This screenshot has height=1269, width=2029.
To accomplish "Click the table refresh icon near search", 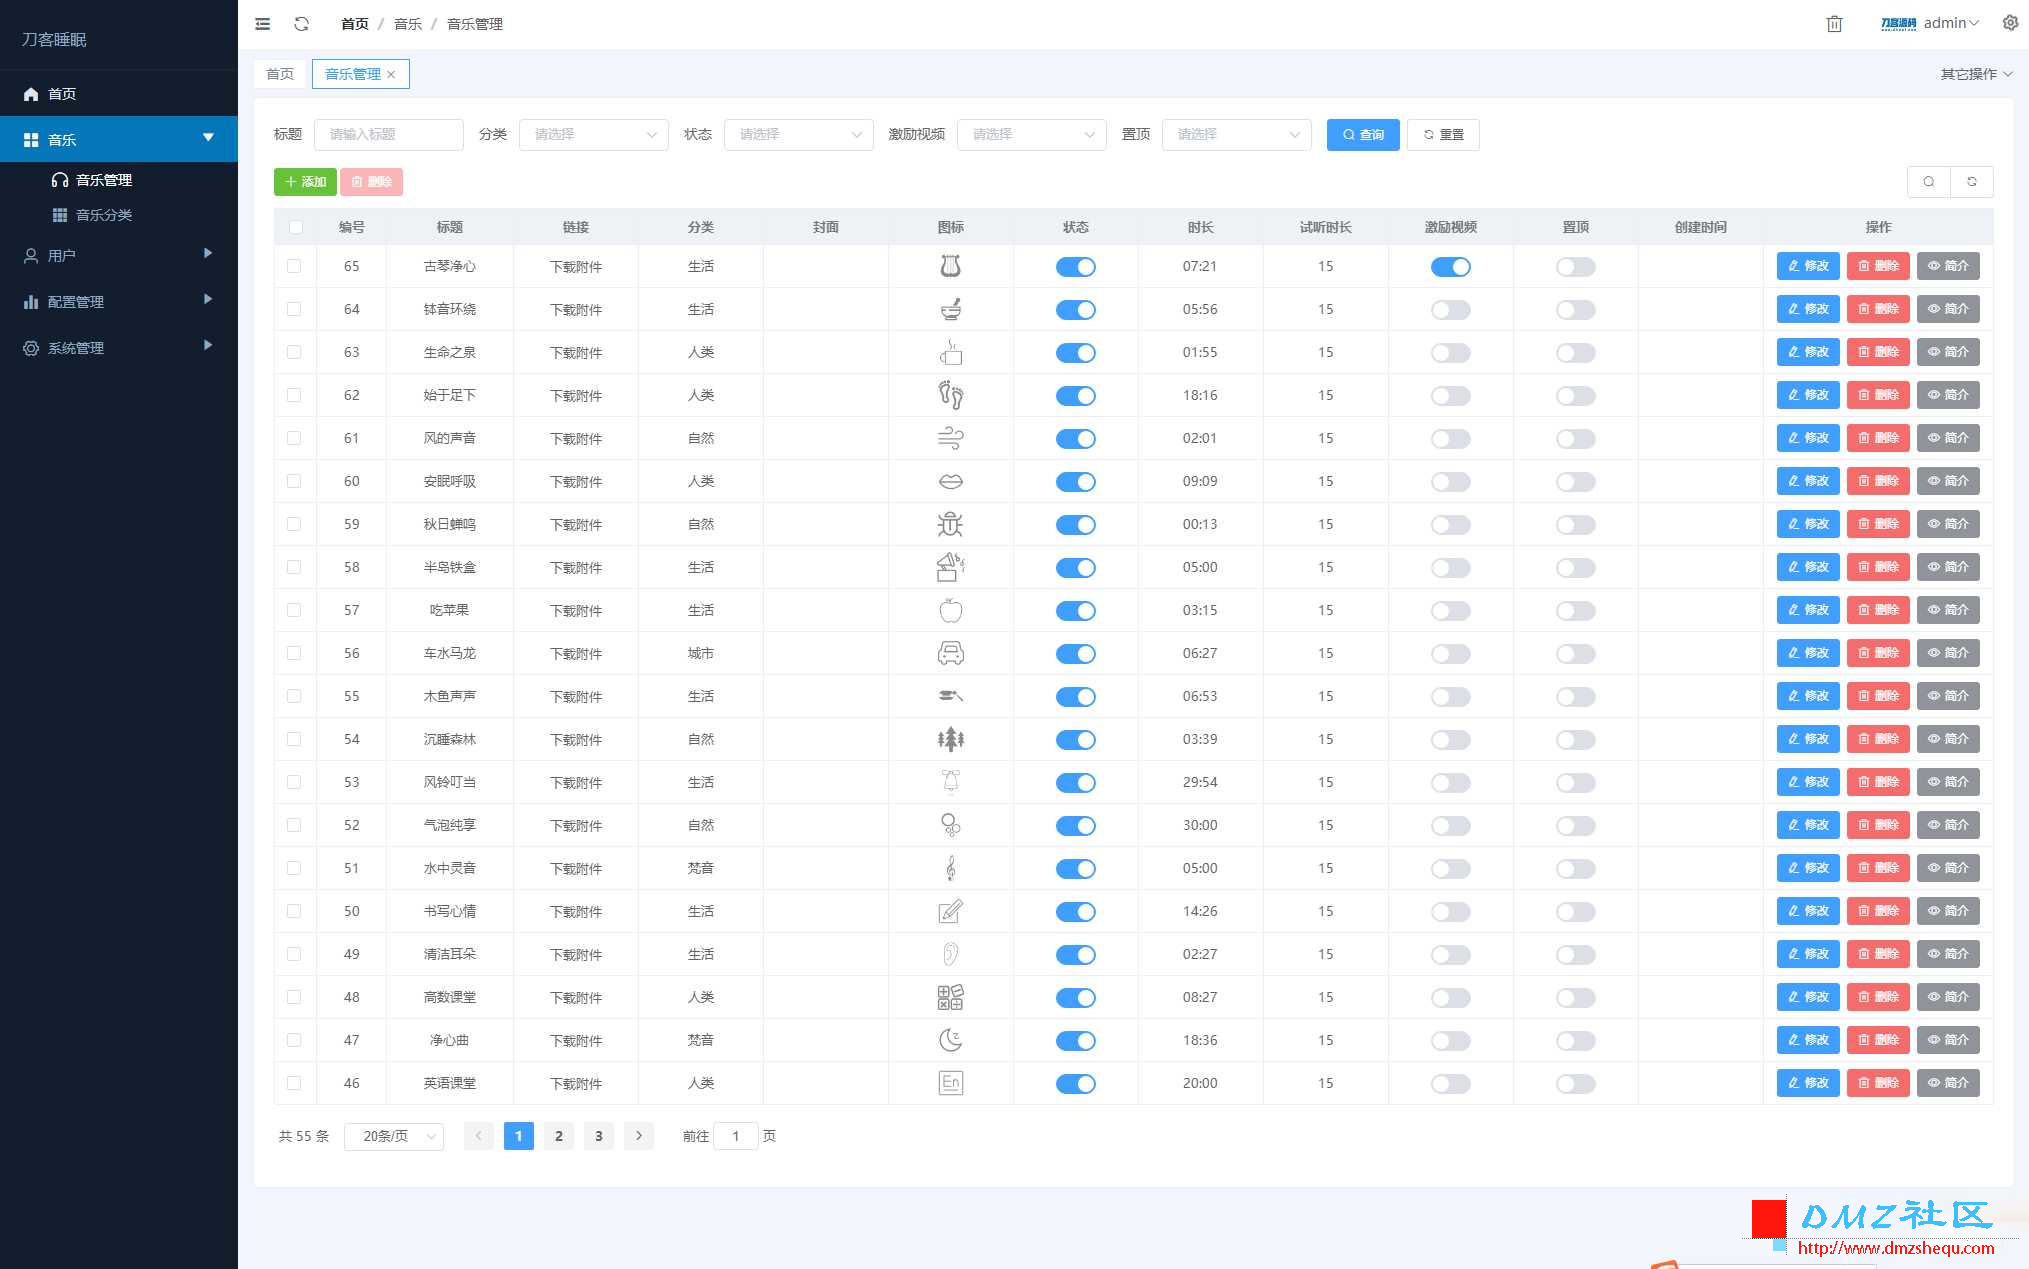I will click(x=1972, y=182).
